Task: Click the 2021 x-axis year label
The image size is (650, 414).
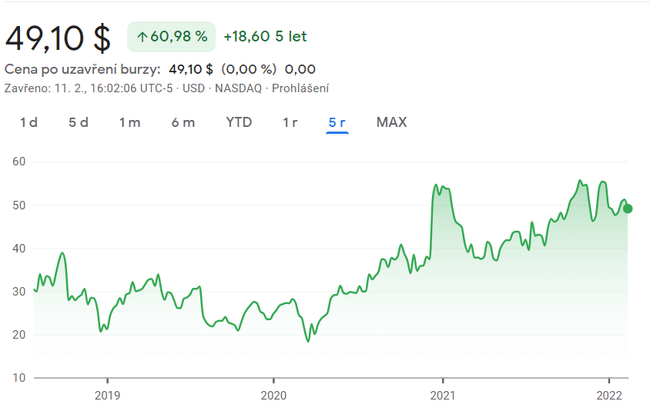Action: click(441, 395)
